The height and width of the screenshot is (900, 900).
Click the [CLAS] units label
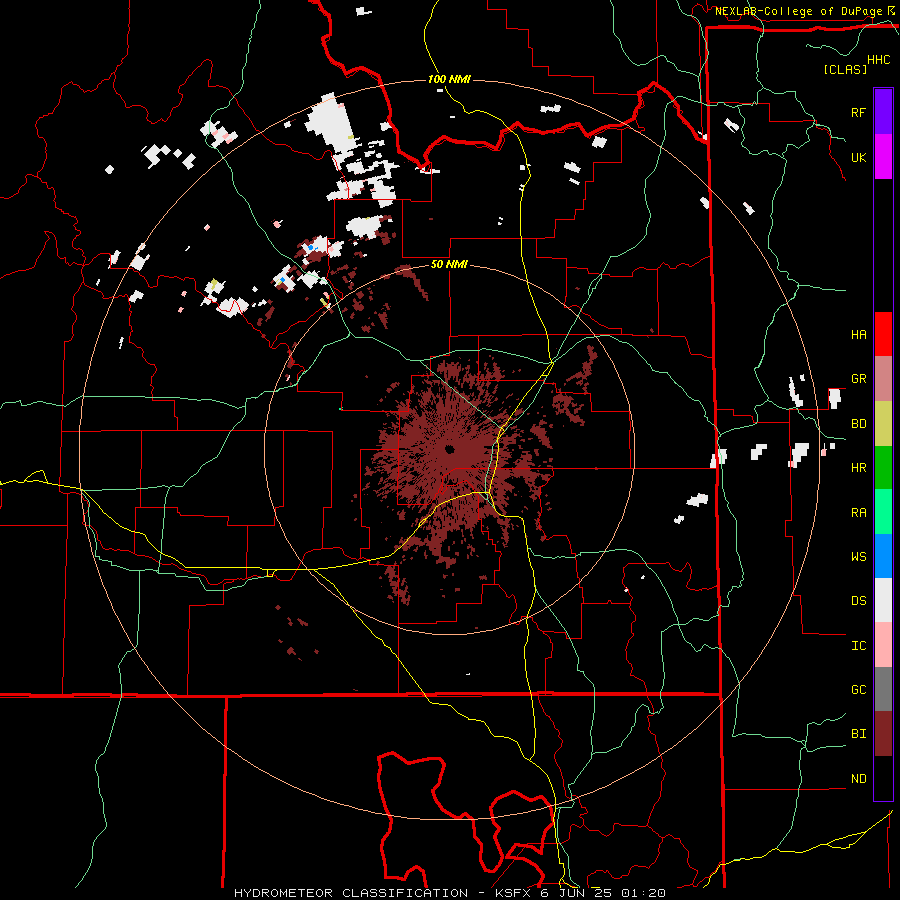[x=845, y=69]
